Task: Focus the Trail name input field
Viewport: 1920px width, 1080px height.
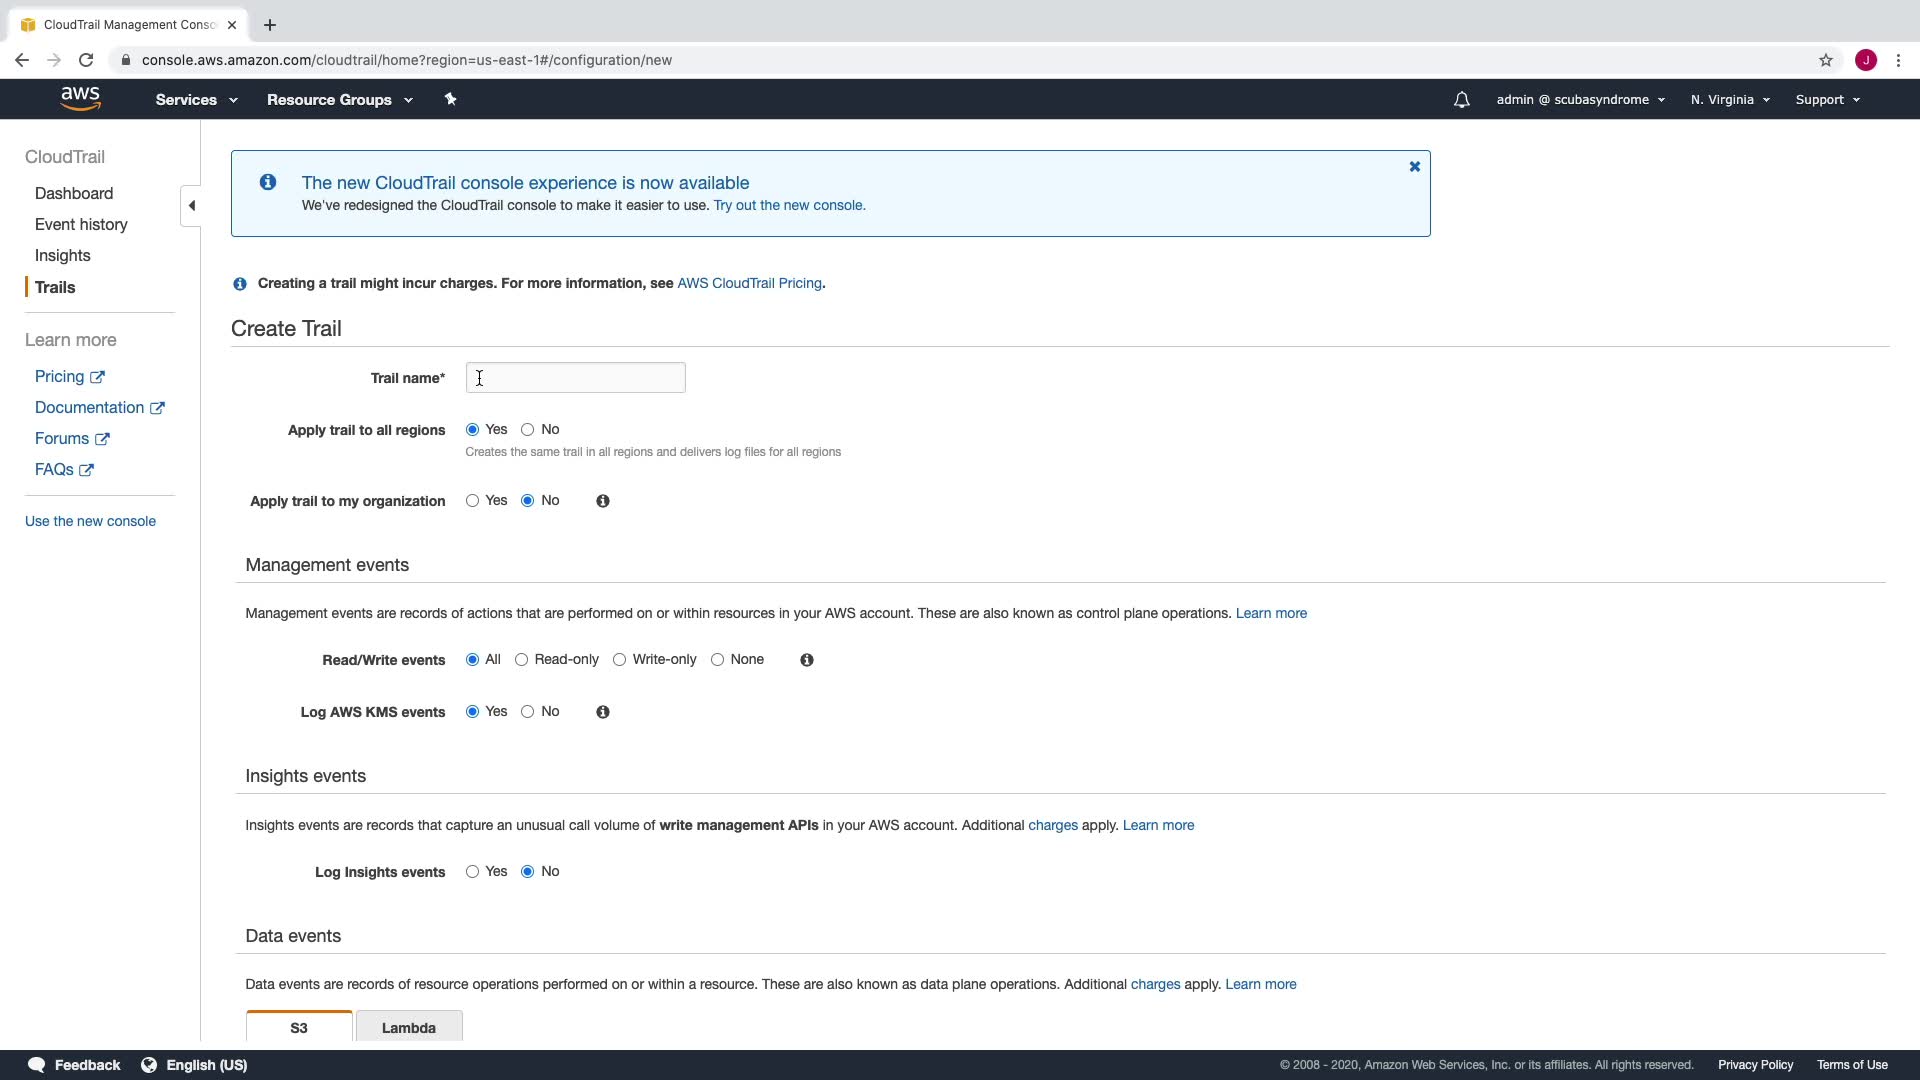Action: 575,378
